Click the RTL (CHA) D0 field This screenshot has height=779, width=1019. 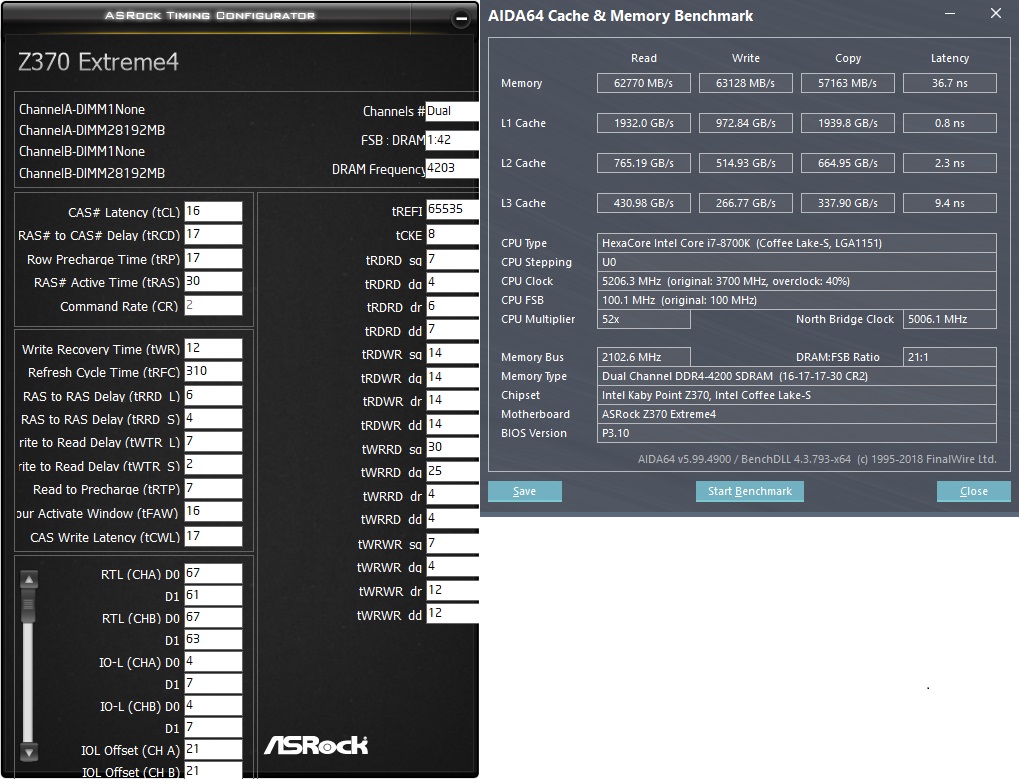pos(213,574)
